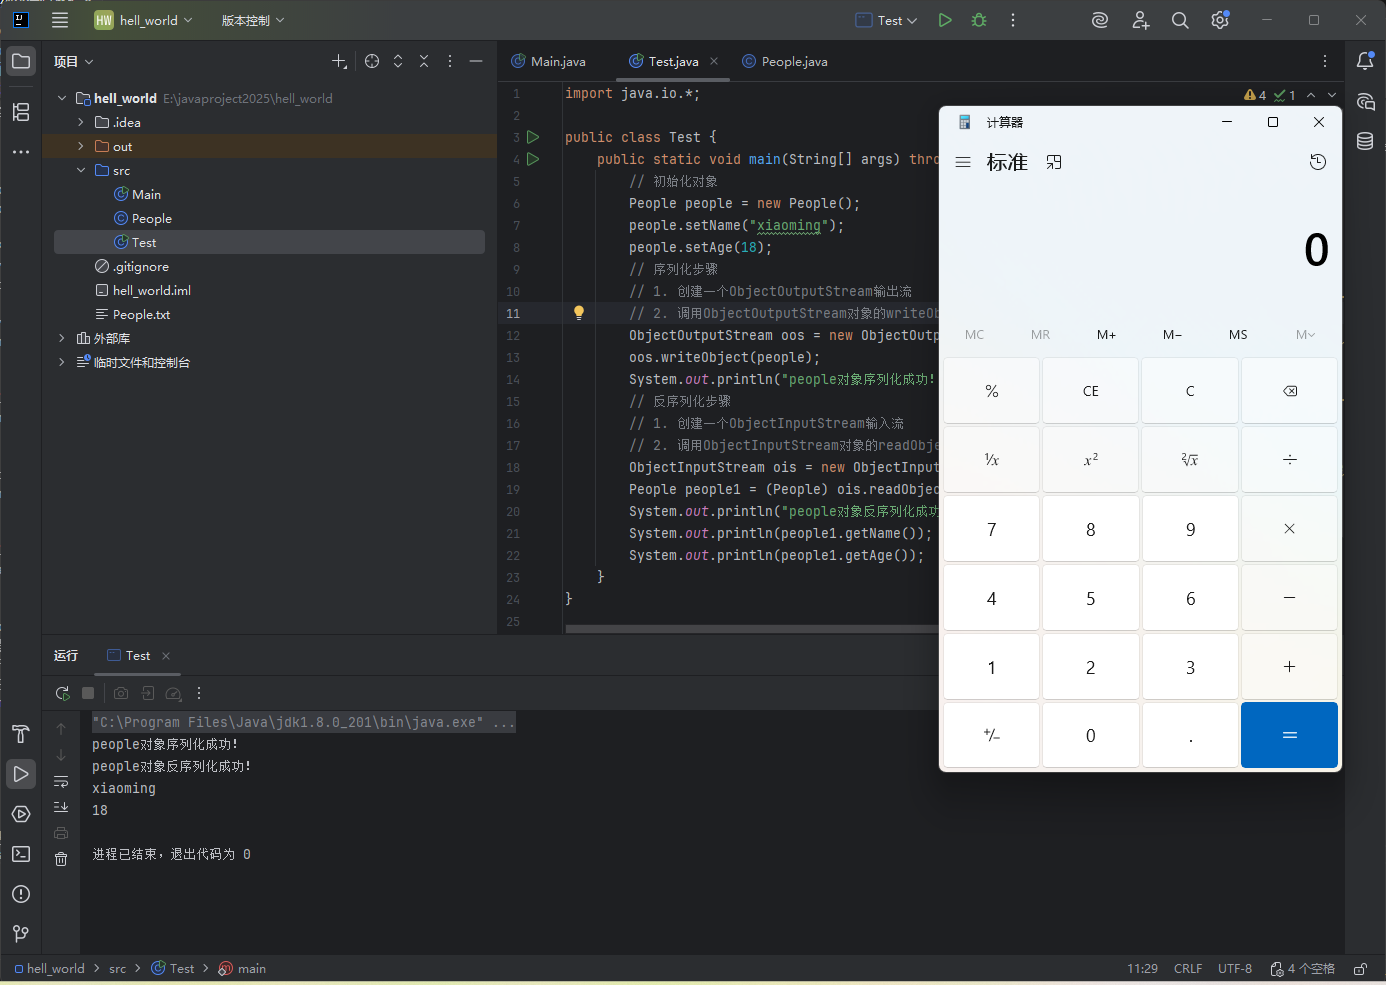Open the Git tool window icon
The height and width of the screenshot is (985, 1386).
[x=21, y=933]
